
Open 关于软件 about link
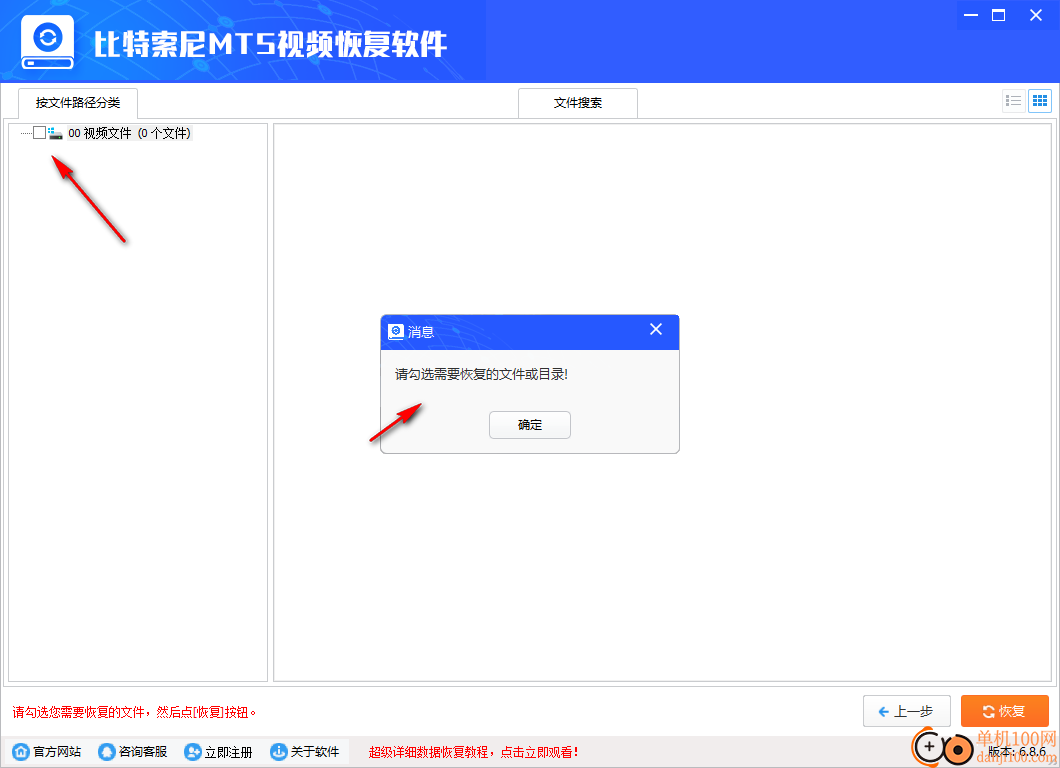pyautogui.click(x=305, y=752)
